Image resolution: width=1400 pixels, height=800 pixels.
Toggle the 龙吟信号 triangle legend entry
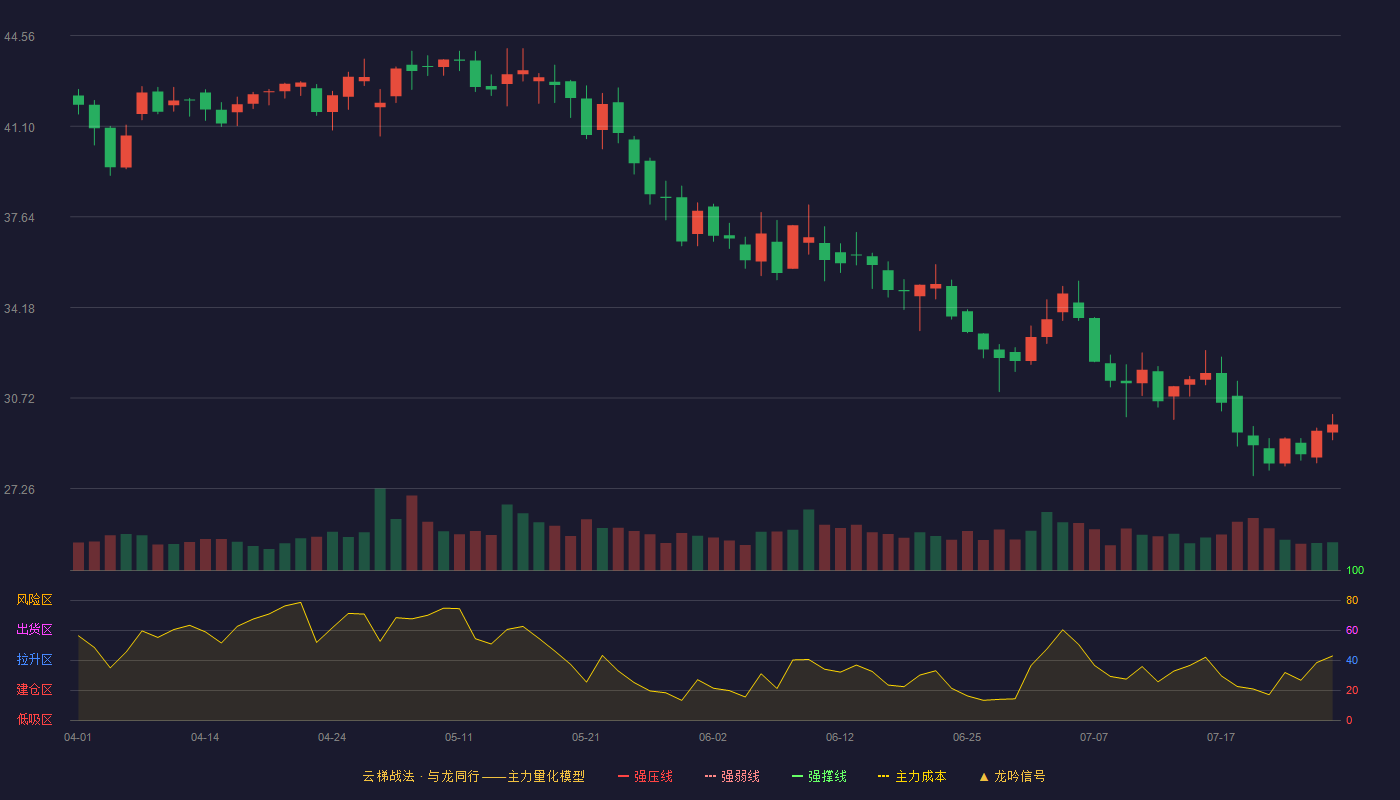point(1012,776)
